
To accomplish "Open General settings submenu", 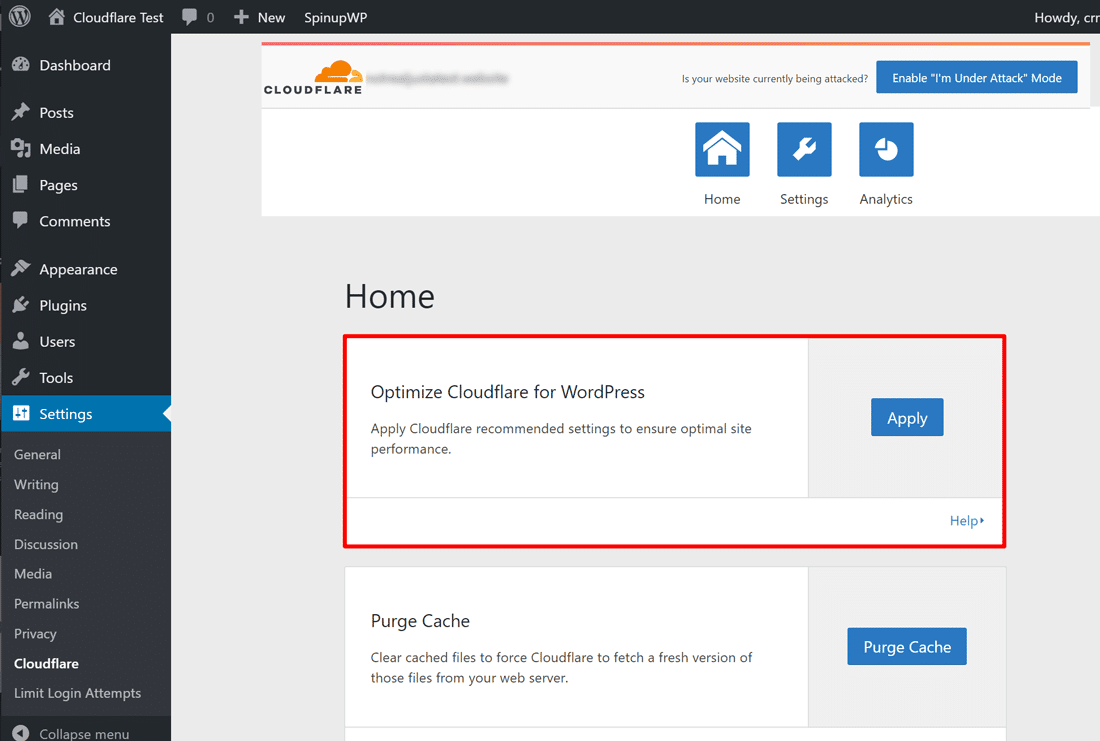I will coord(37,455).
